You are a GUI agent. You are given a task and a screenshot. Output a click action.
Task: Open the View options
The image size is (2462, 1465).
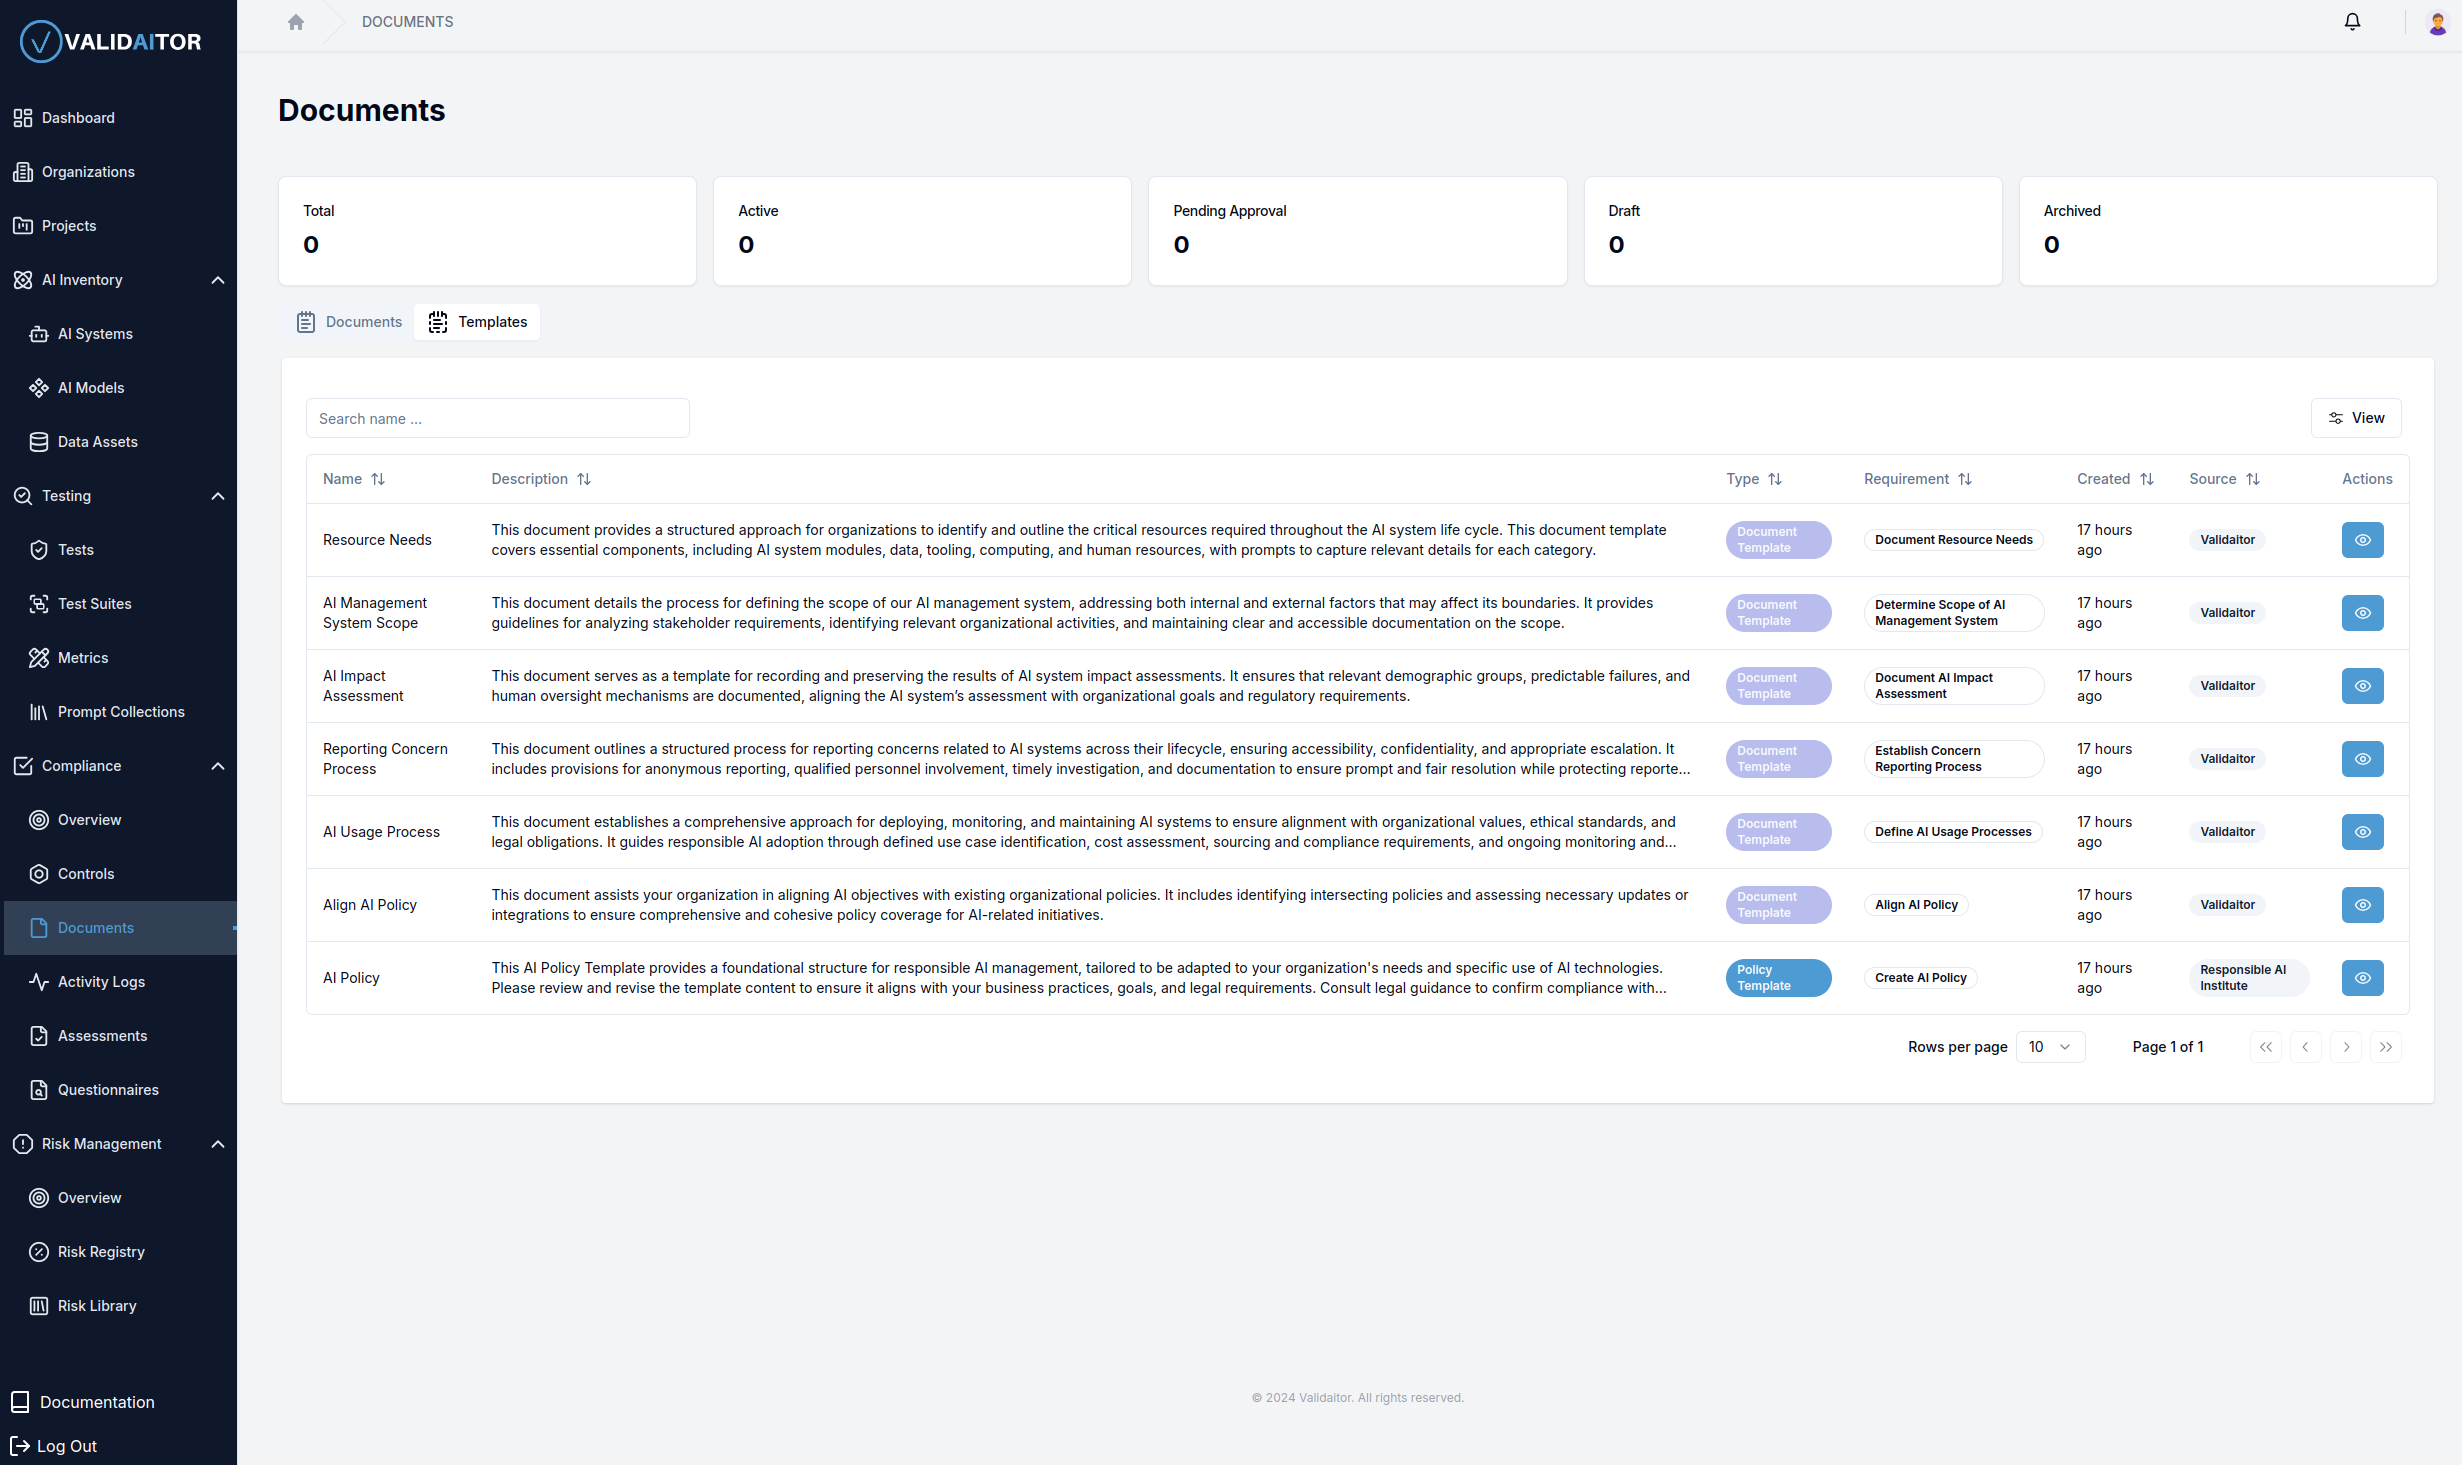click(2357, 417)
